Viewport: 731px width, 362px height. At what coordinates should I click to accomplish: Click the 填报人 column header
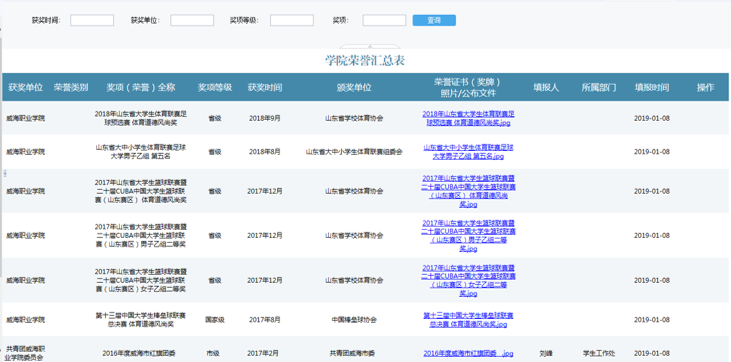click(546, 87)
